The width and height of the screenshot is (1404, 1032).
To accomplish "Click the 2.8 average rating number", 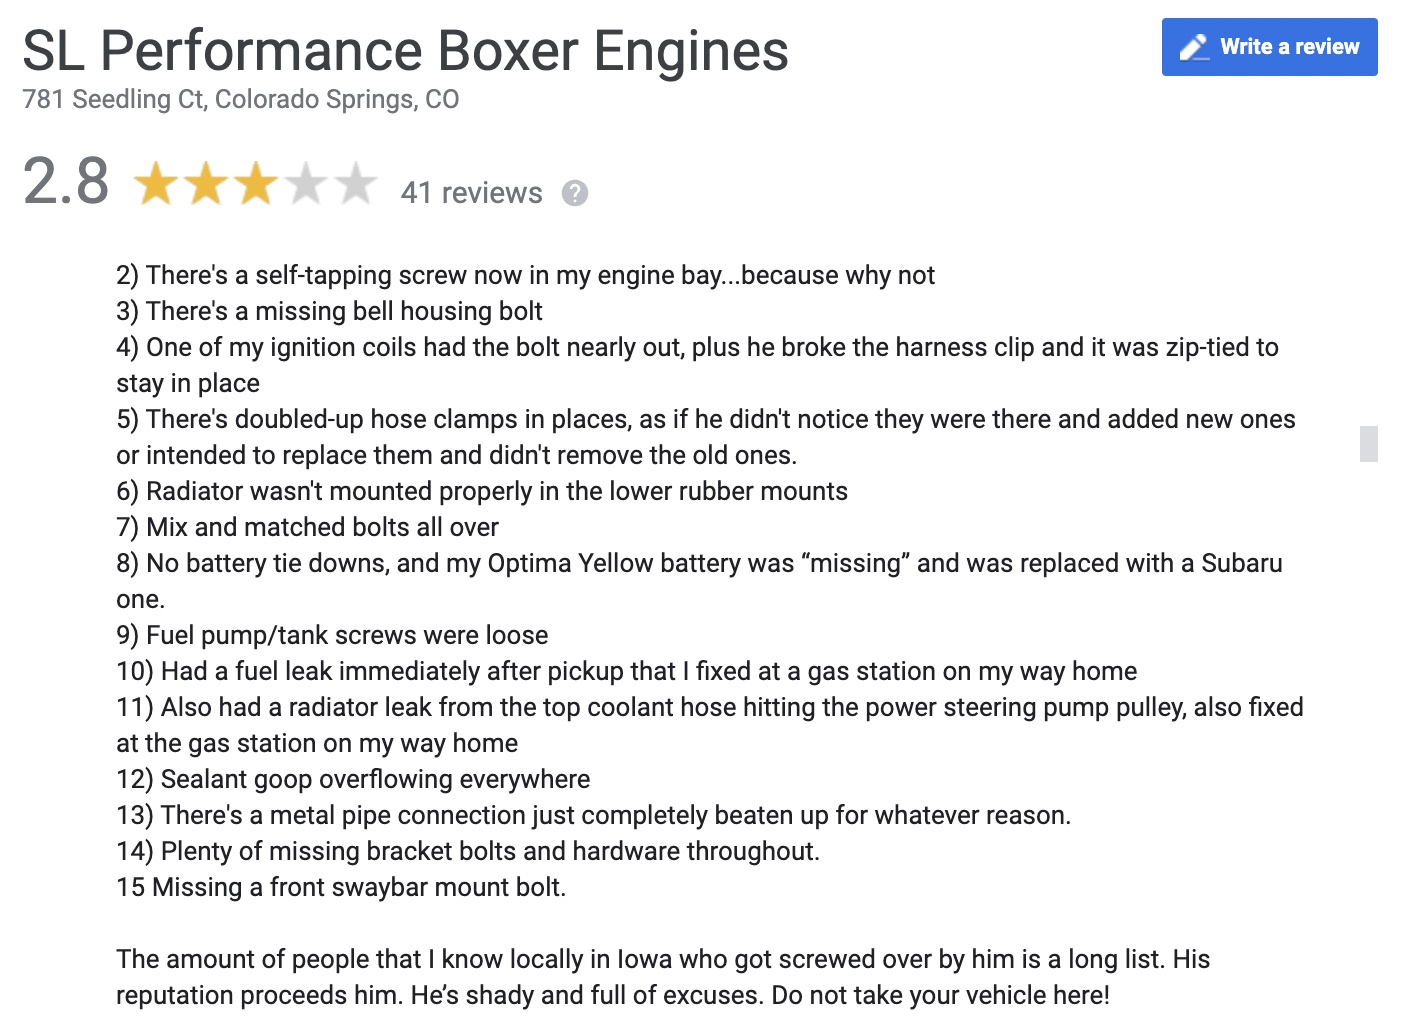I will (66, 183).
